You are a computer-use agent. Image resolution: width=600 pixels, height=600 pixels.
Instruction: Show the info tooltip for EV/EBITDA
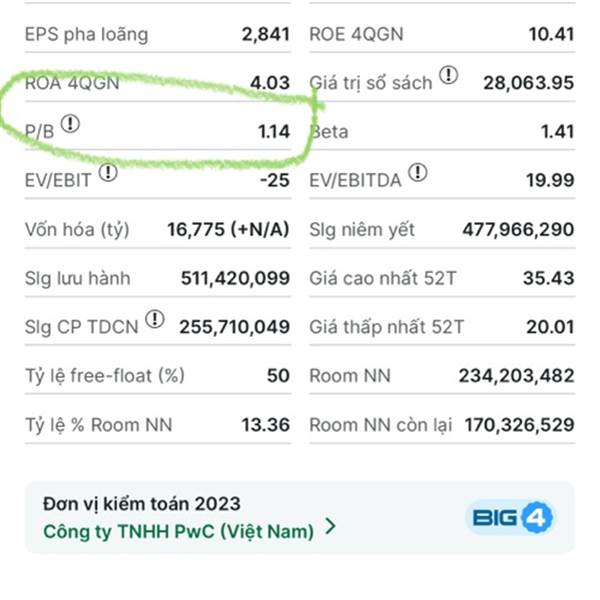click(418, 173)
